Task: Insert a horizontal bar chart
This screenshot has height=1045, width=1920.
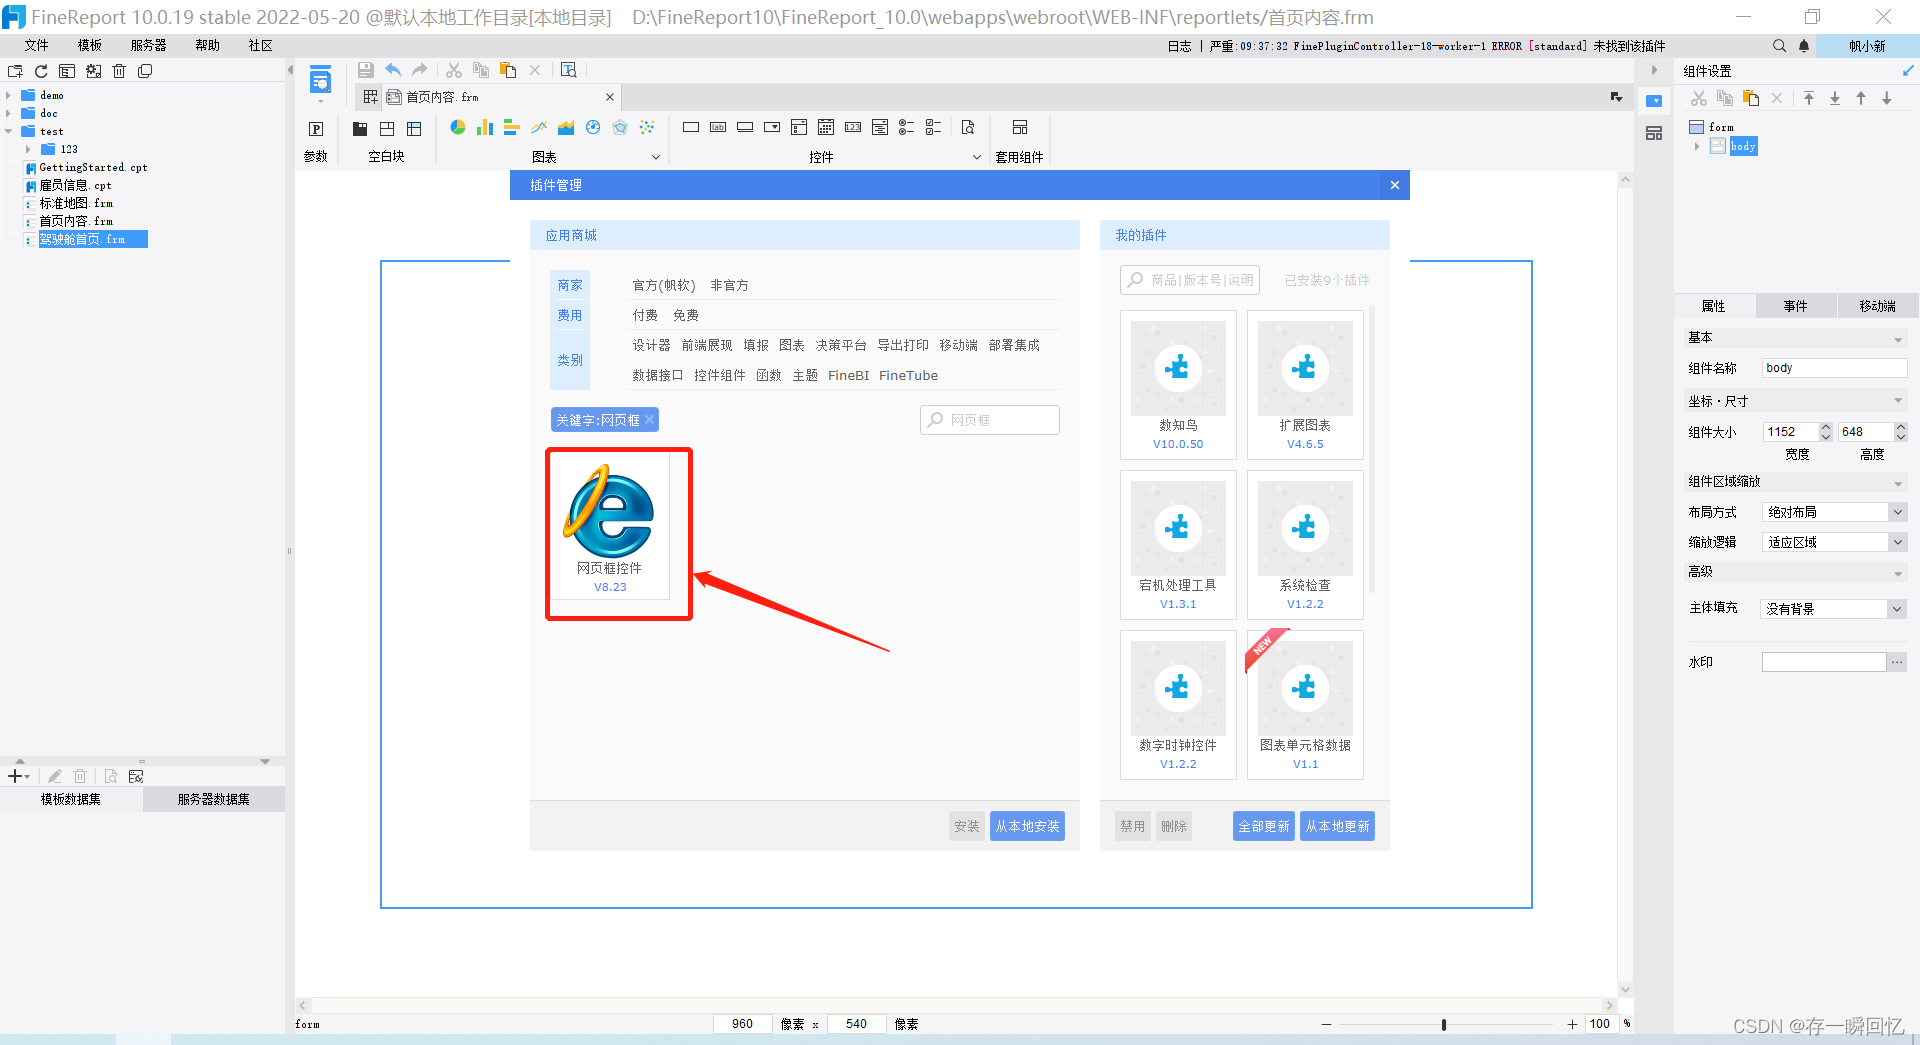Action: (x=512, y=127)
